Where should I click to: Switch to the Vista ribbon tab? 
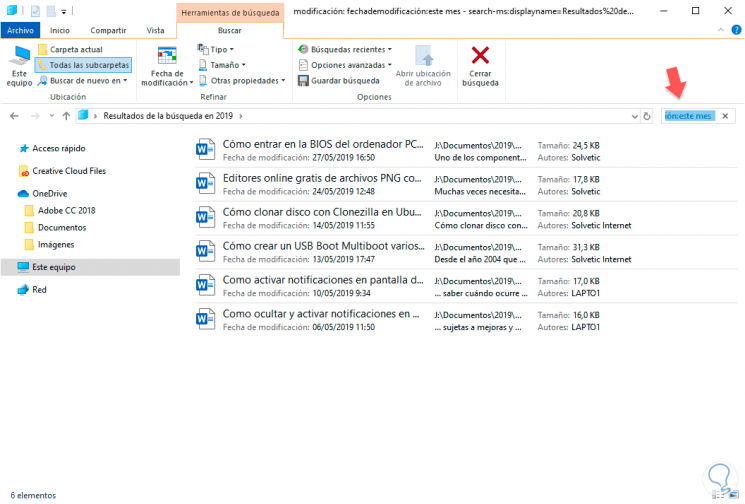(x=155, y=30)
